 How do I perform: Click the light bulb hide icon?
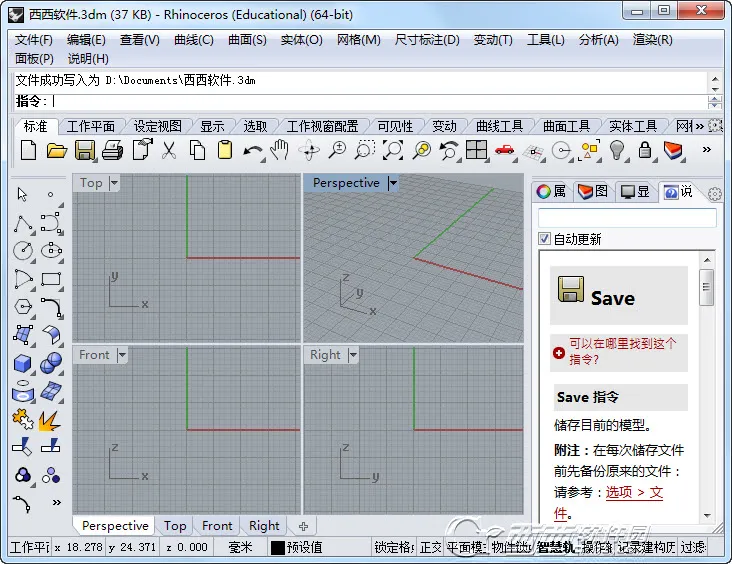coord(617,150)
